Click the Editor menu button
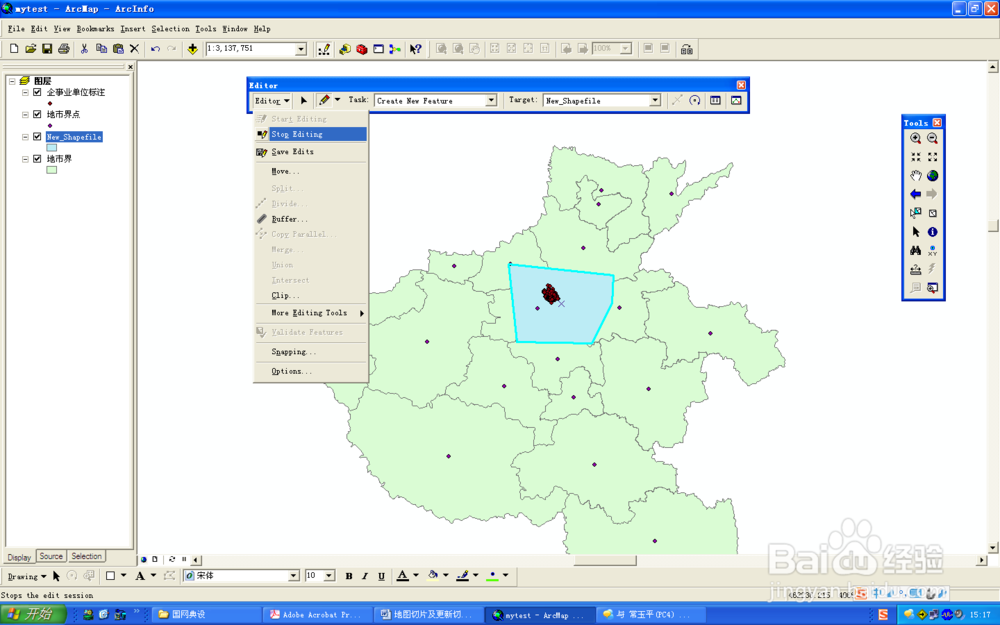 click(x=272, y=101)
